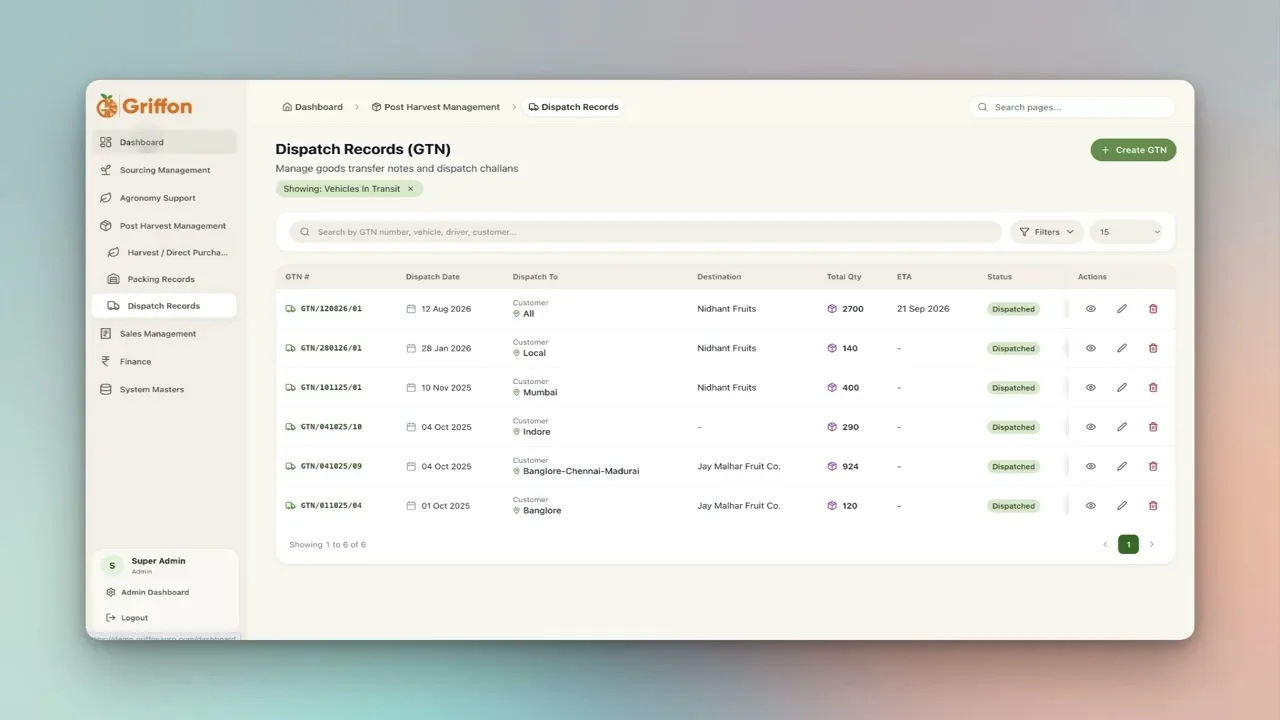Click package icon beside quantity 924
Screen dimensions: 1280x720
coord(832,466)
